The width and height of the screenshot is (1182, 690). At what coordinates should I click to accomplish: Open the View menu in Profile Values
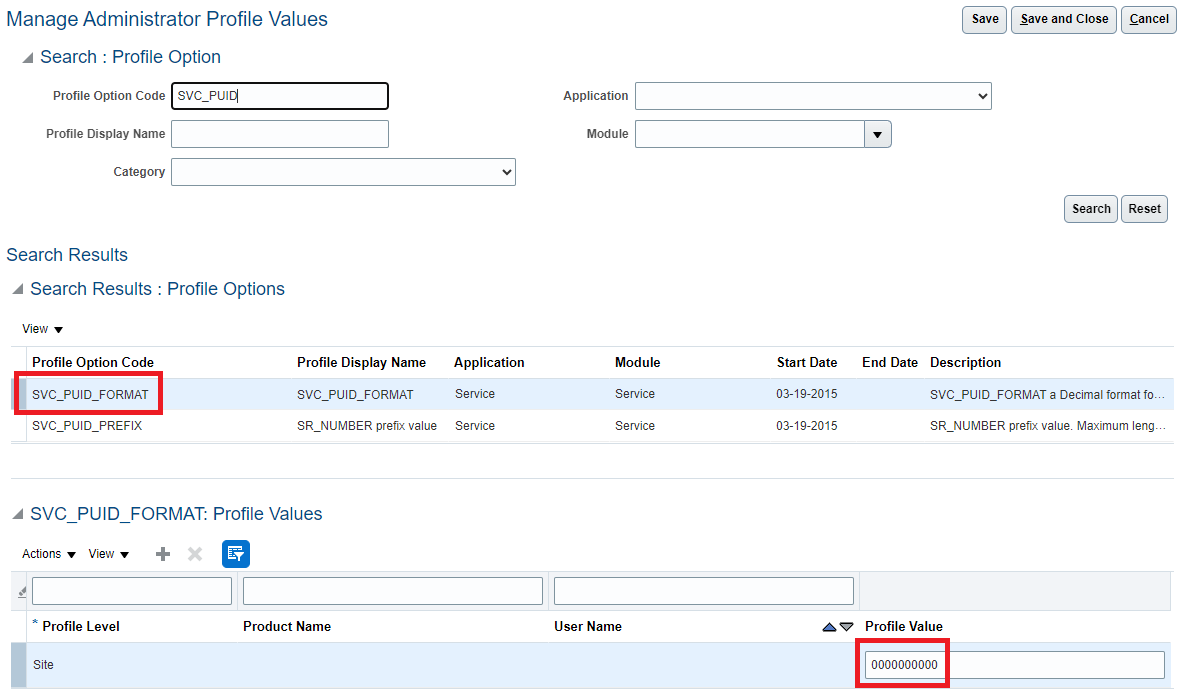coord(108,553)
